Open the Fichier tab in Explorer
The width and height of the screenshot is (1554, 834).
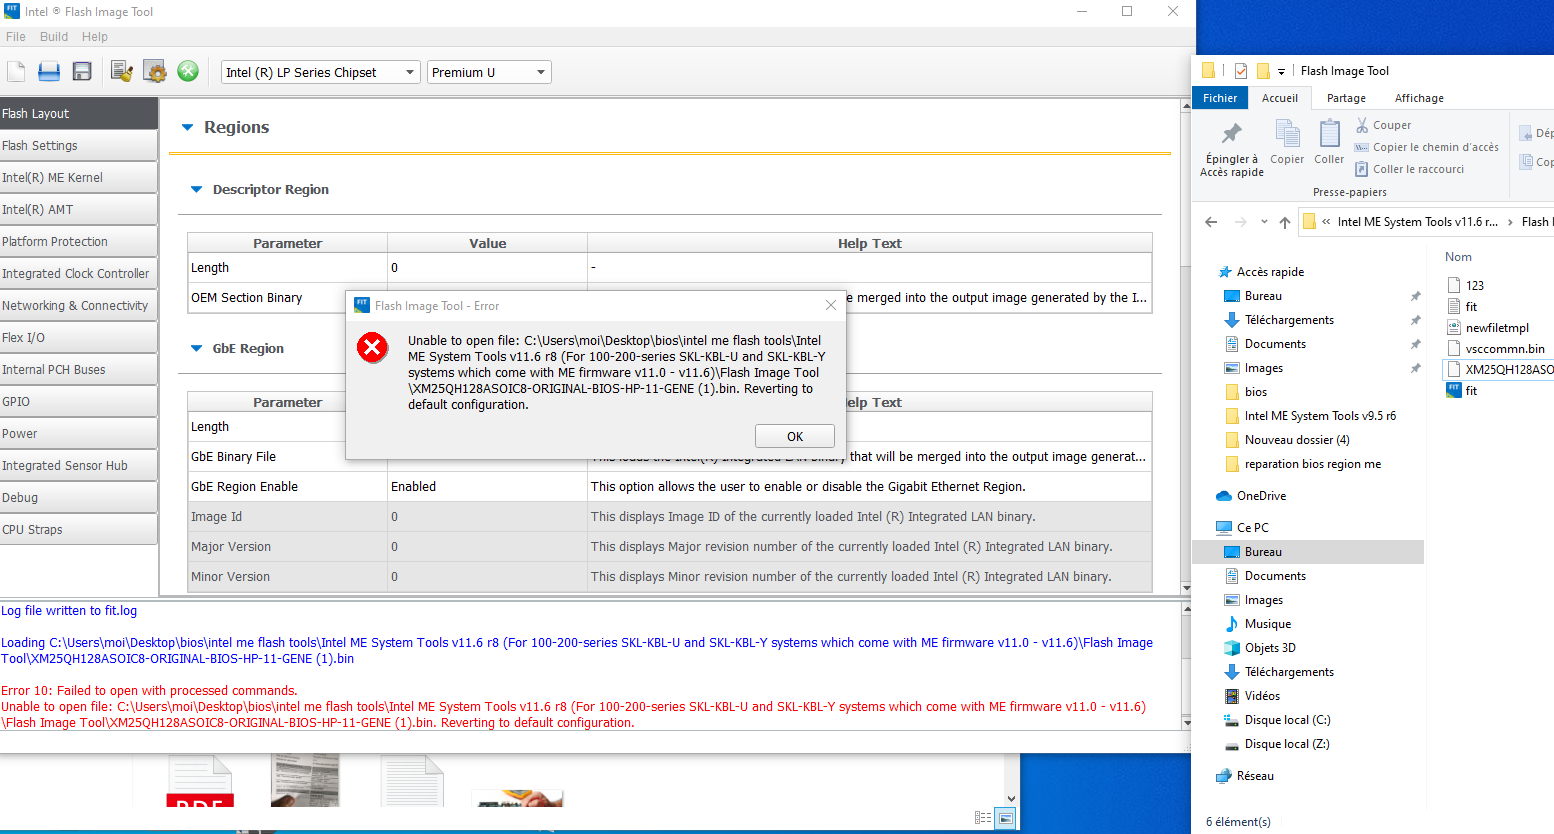[1220, 98]
